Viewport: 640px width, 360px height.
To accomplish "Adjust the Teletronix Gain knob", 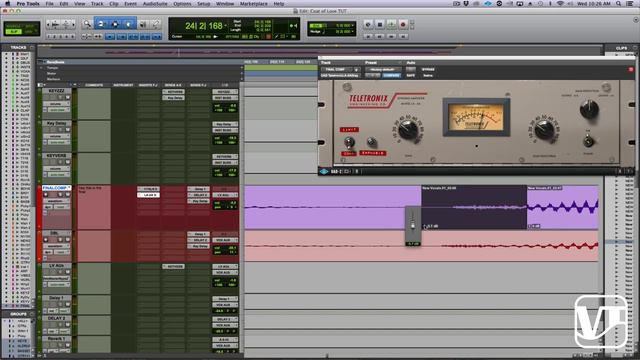I will pyautogui.click(x=408, y=130).
